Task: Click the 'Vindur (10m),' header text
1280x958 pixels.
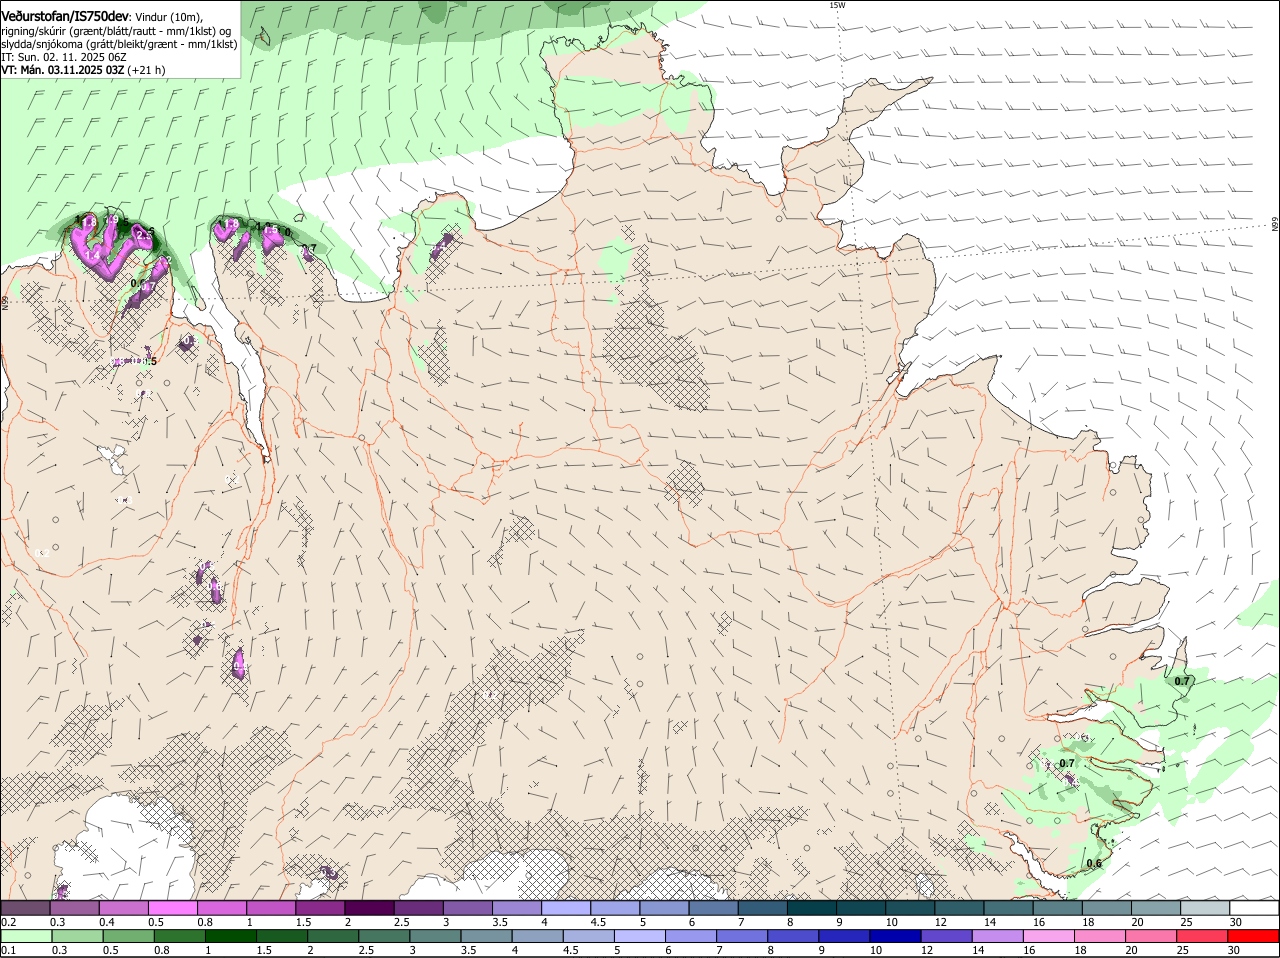Action: point(168,17)
